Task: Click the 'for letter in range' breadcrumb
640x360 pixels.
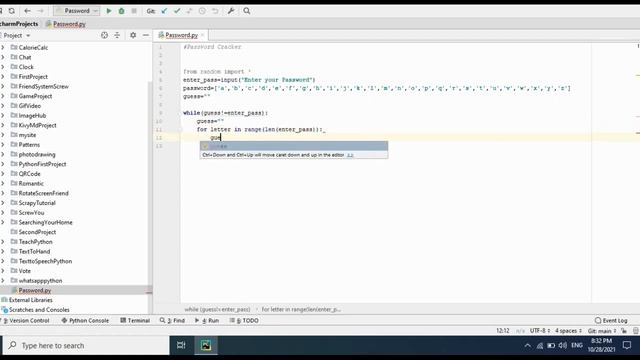Action: (301, 309)
